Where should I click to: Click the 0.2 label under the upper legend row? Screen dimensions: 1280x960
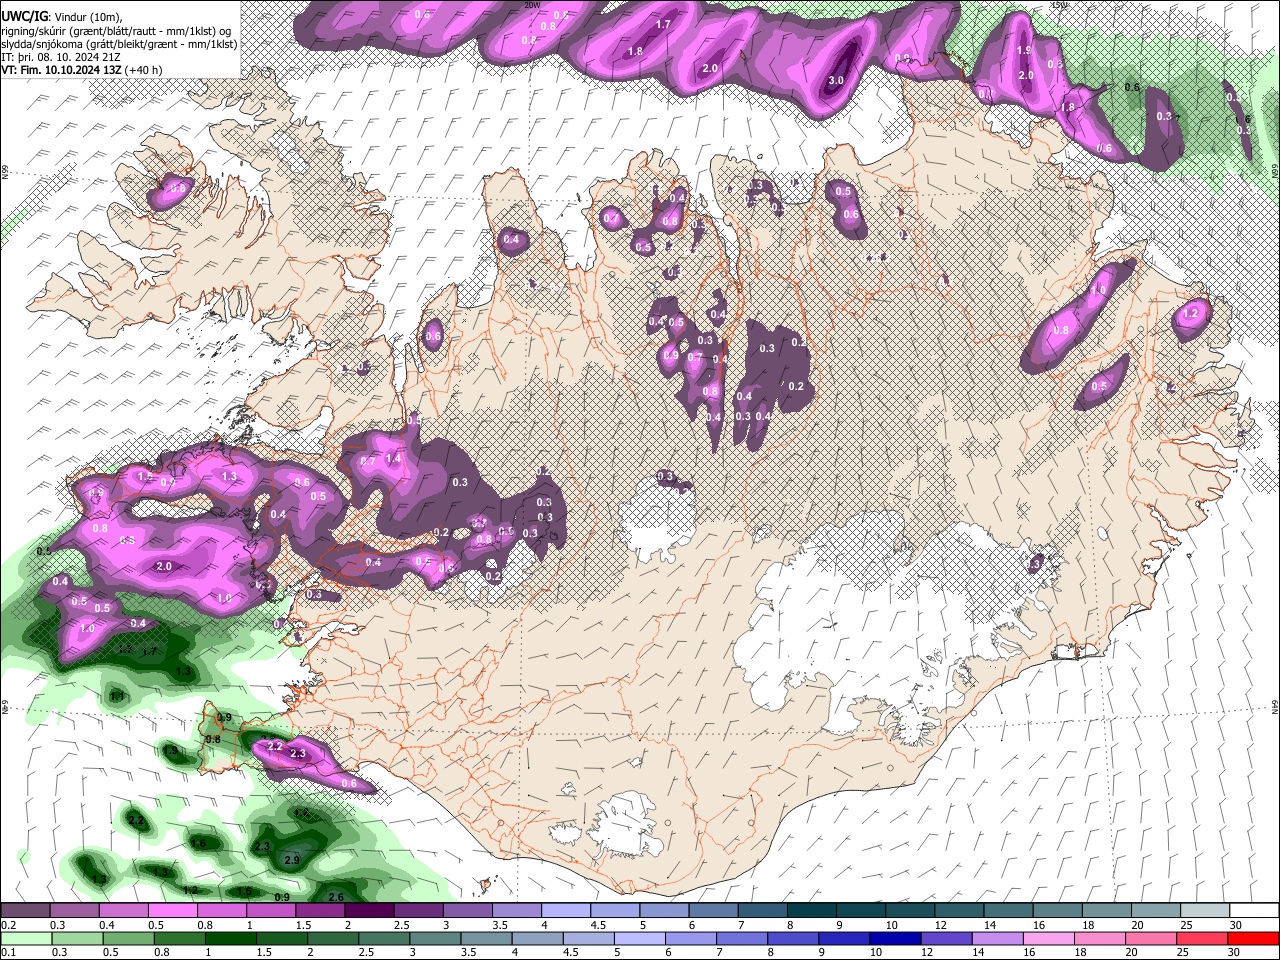click(8, 925)
